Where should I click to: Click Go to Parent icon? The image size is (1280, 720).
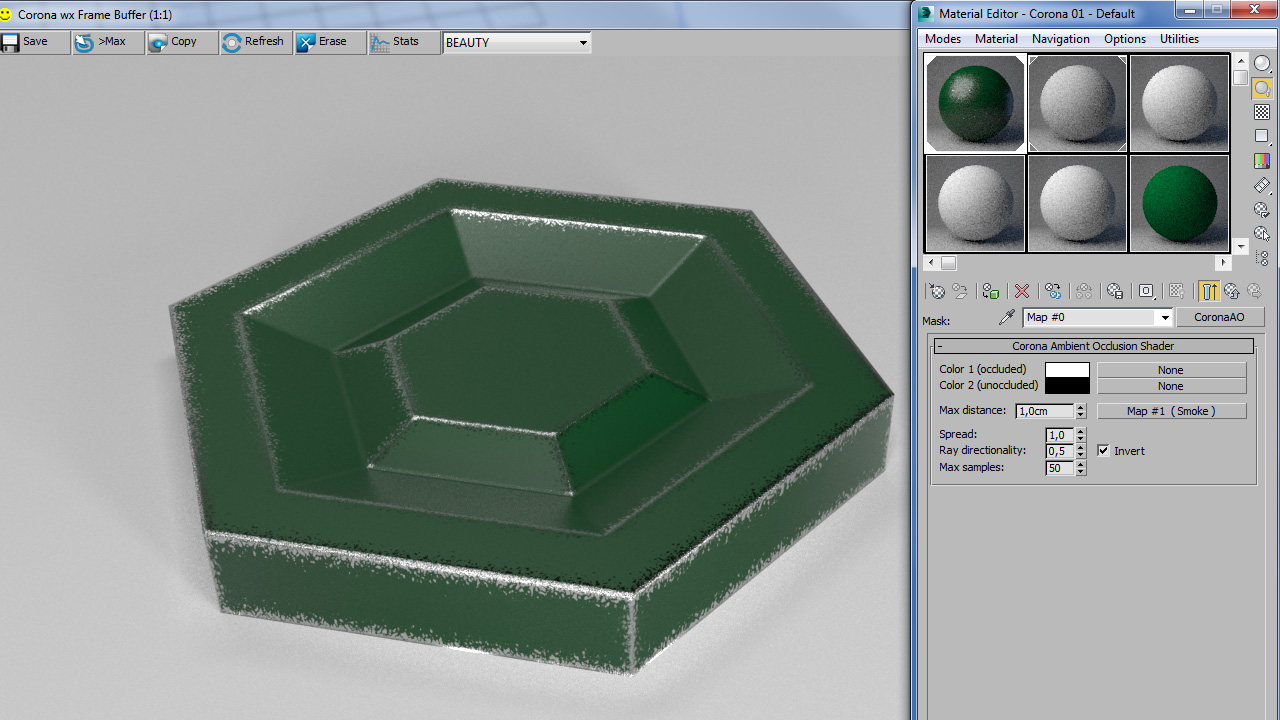[1232, 291]
